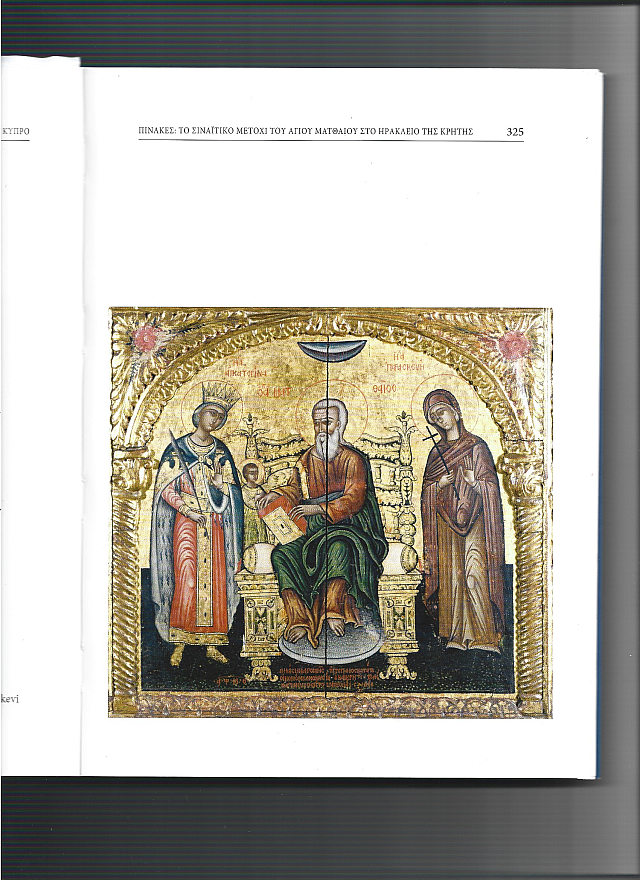Viewport: 640px width, 880px height.
Task: Click the partial word ΚΥΠΡΟ on left page
Action: [16, 132]
